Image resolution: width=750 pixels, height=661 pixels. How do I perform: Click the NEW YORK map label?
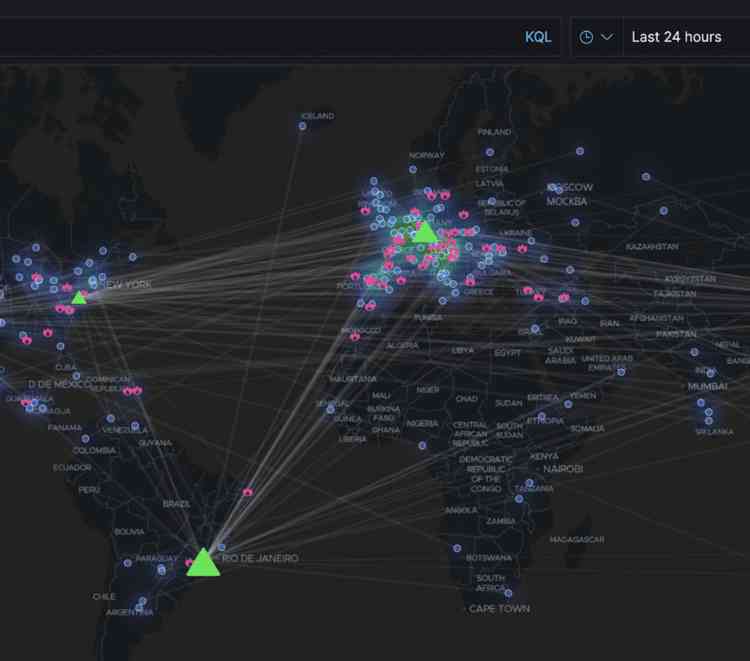coord(127,285)
